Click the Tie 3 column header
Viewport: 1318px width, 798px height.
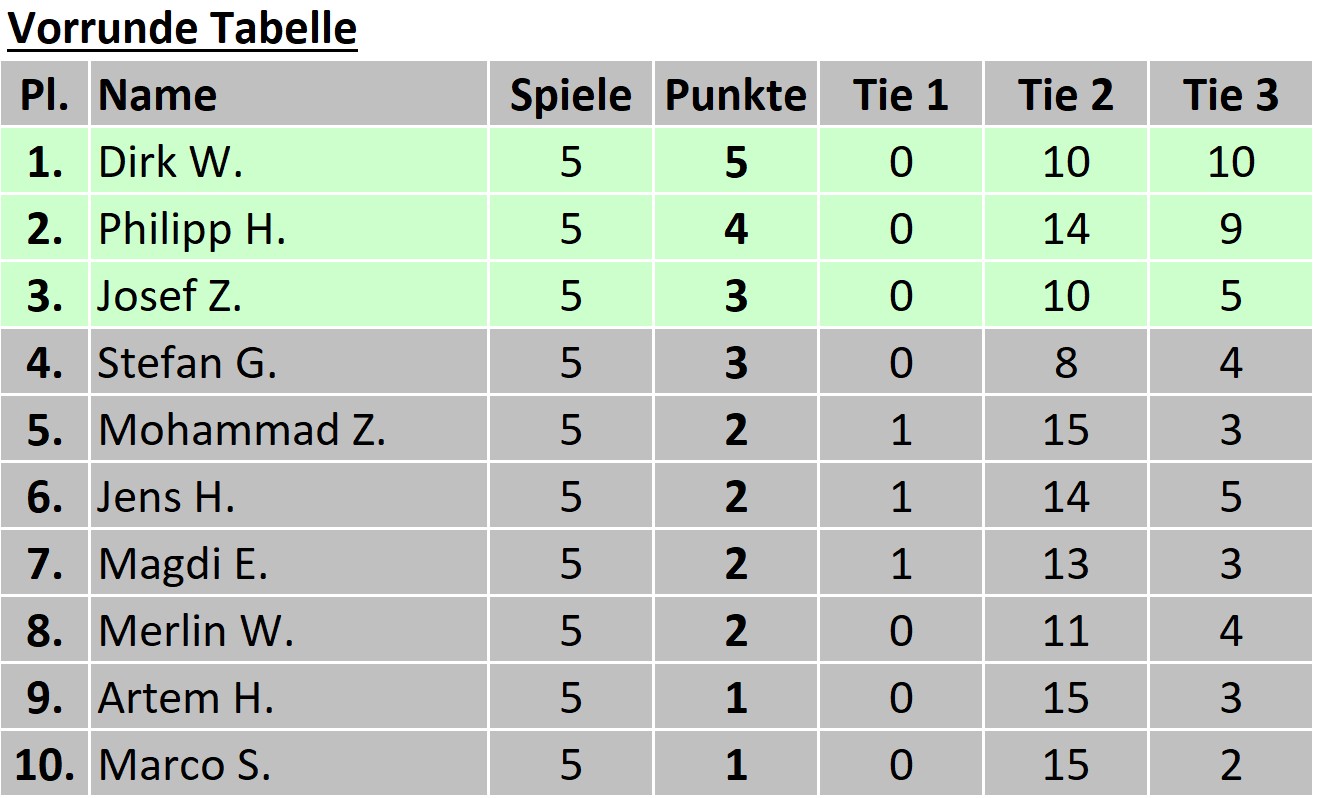point(1230,96)
